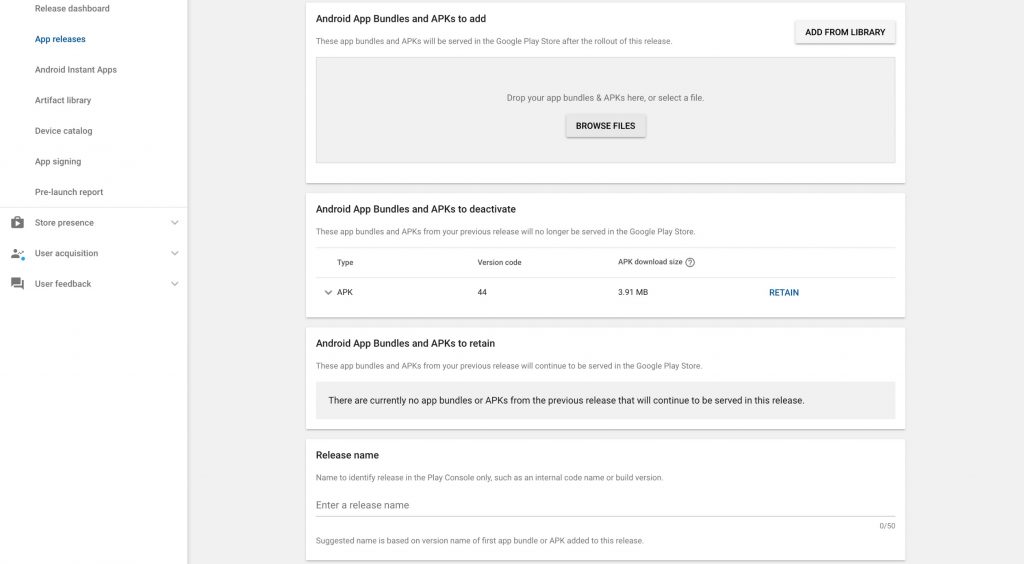Click the ADD FROM LIBRARY button
The width and height of the screenshot is (1024, 564).
tap(845, 32)
